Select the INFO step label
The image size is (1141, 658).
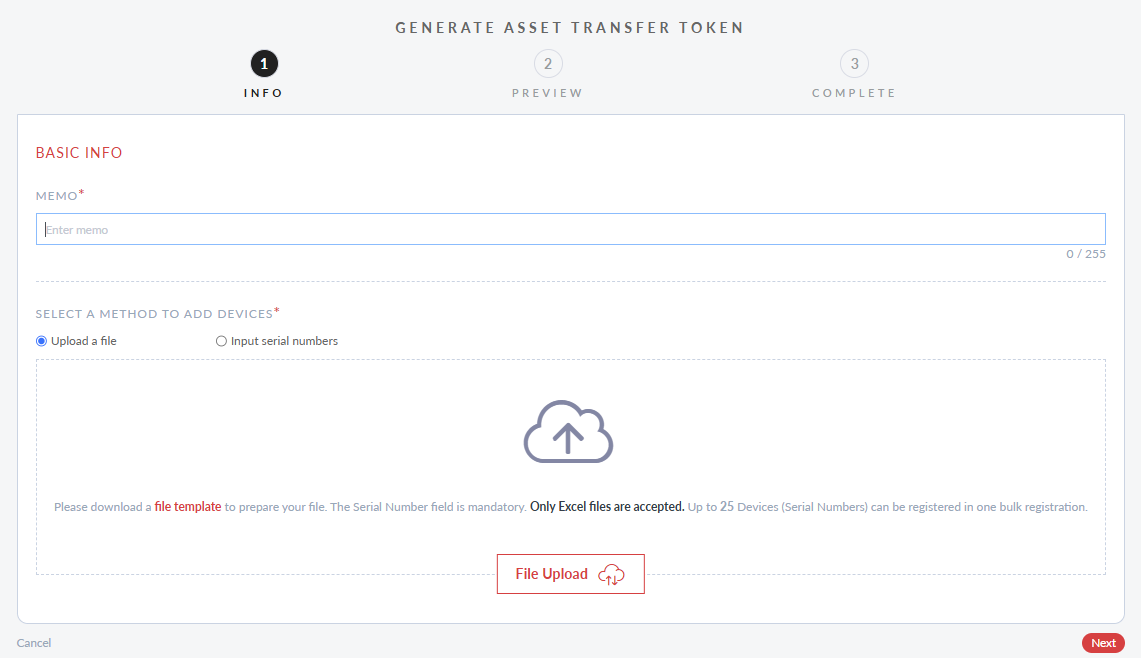tap(263, 92)
